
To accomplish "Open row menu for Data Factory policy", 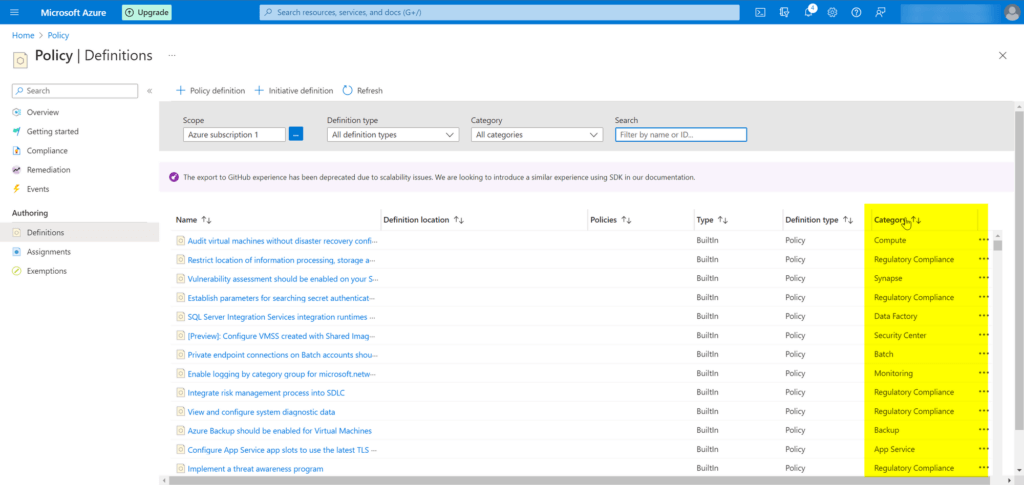I will 984,316.
